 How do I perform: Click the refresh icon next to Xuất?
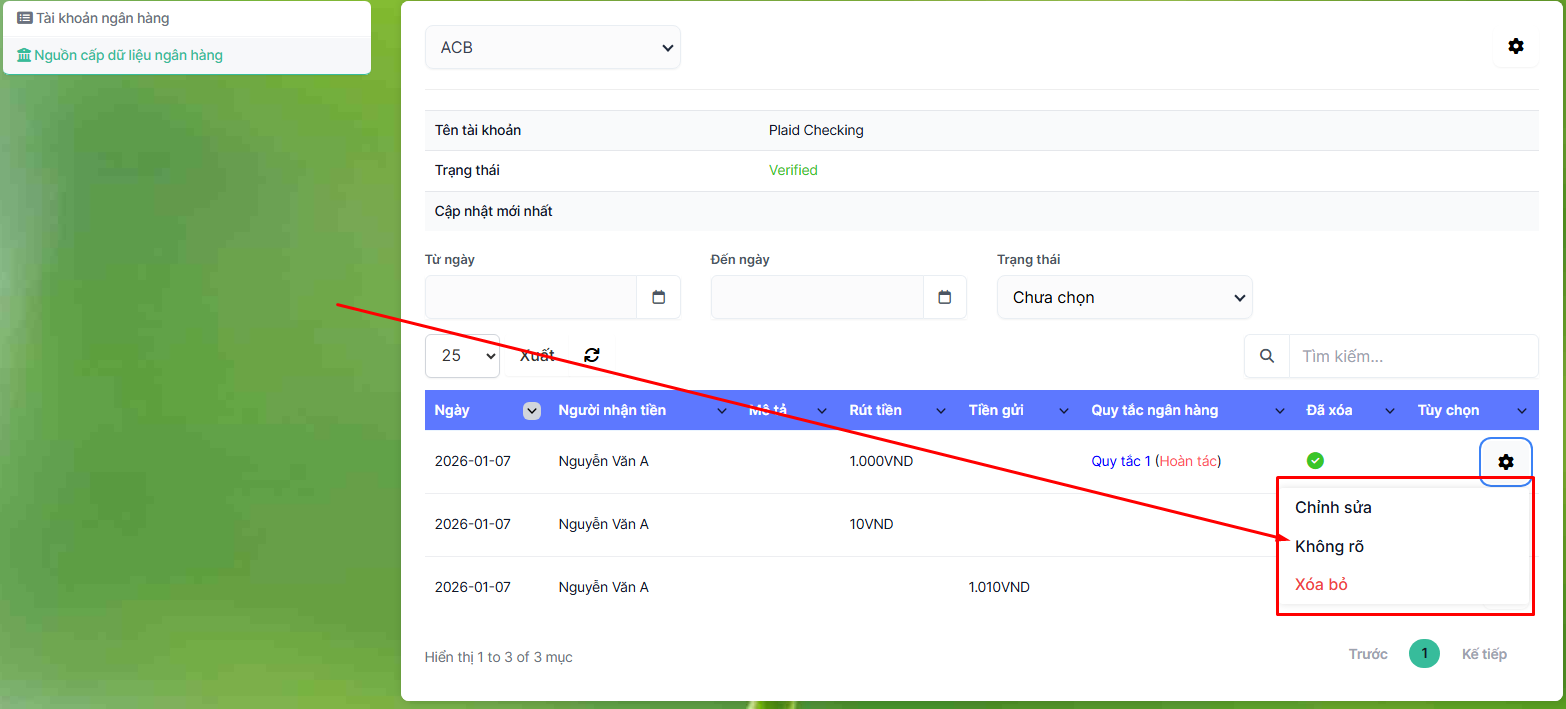(x=592, y=355)
